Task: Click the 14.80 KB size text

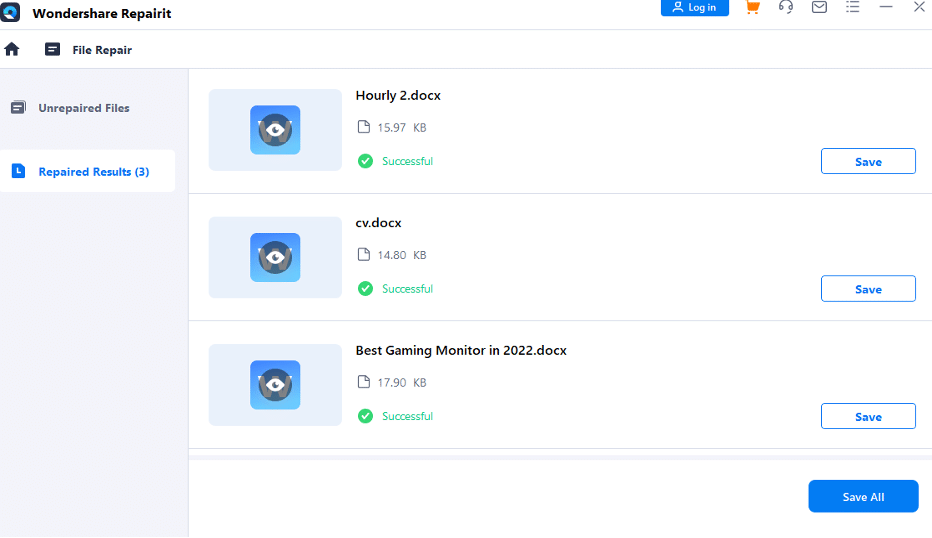Action: 402,255
